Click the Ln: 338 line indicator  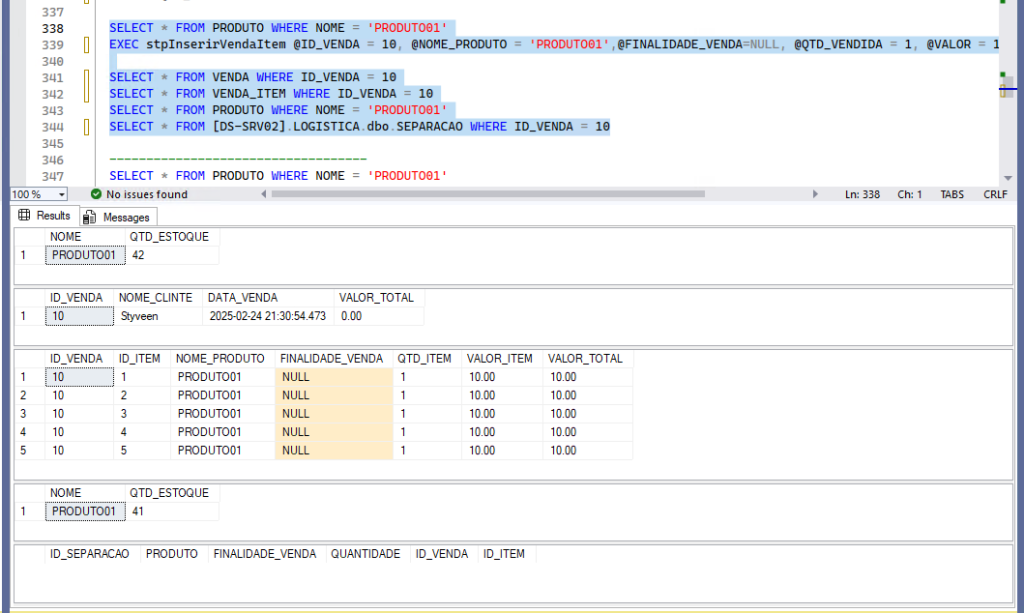click(862, 194)
